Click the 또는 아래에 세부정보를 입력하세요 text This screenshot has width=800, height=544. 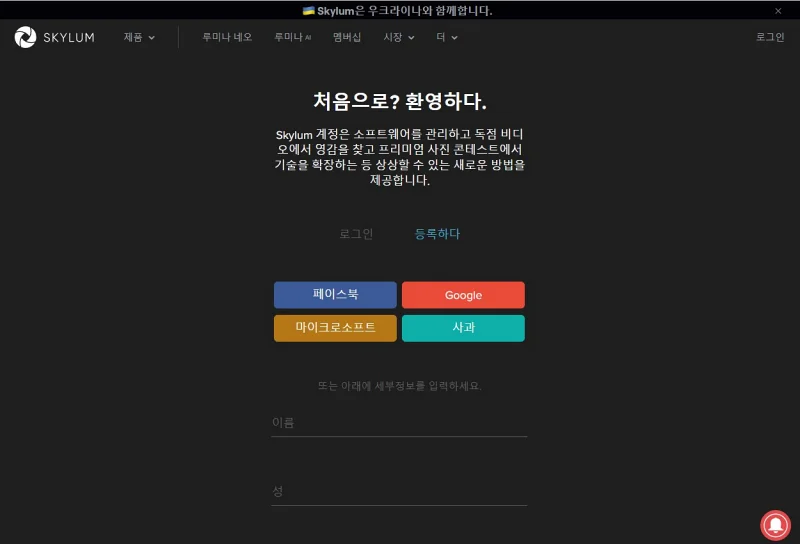(399, 386)
